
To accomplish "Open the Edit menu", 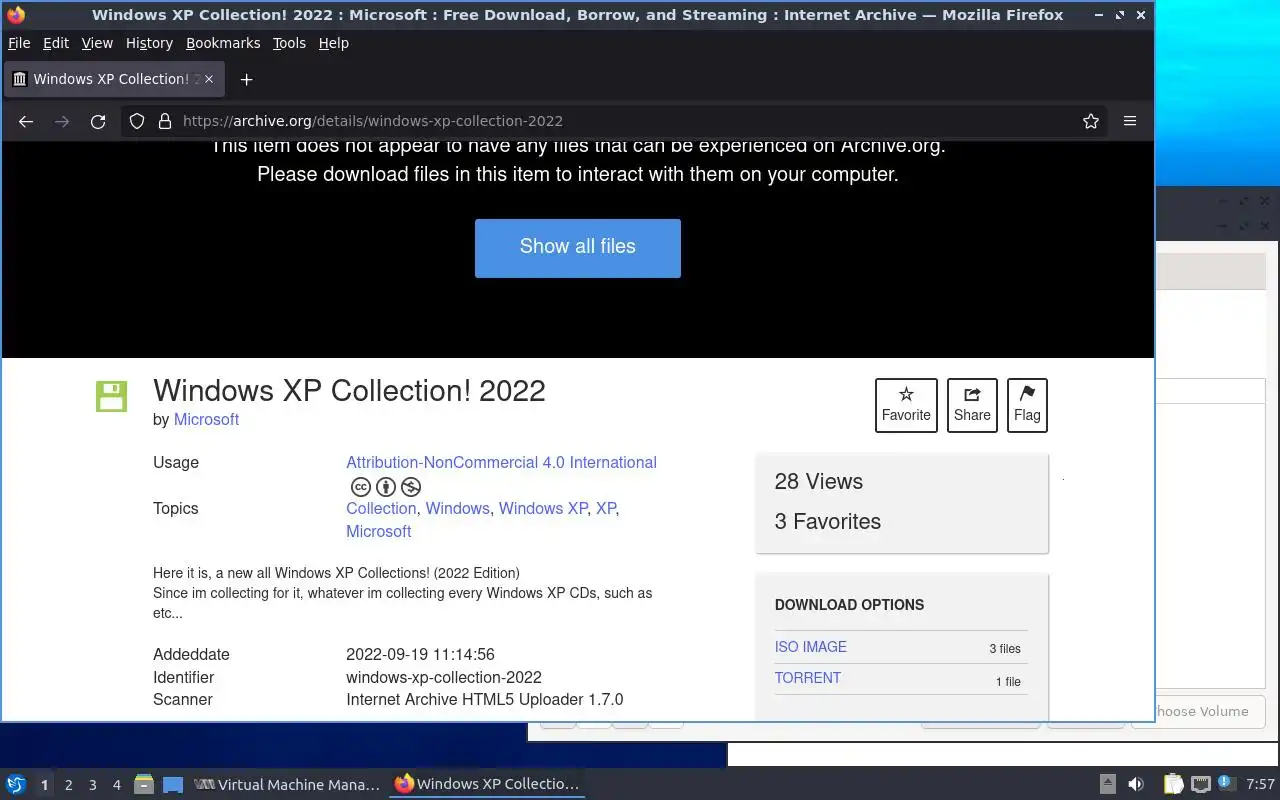I will tap(56, 43).
